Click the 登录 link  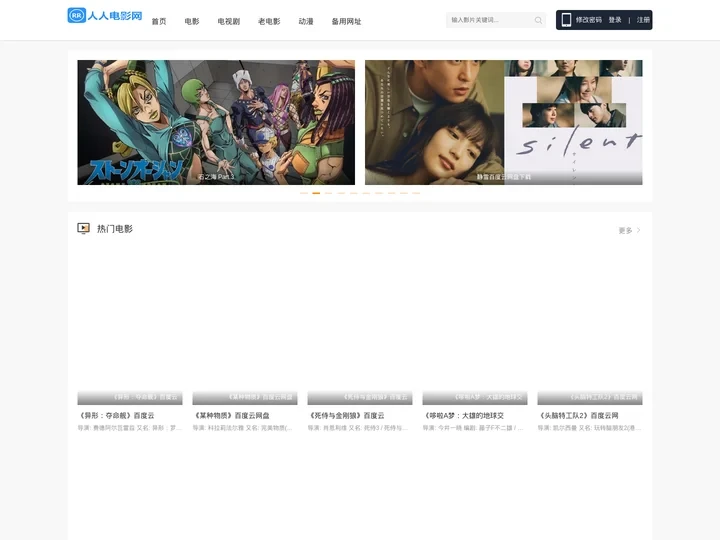pyautogui.click(x=615, y=20)
